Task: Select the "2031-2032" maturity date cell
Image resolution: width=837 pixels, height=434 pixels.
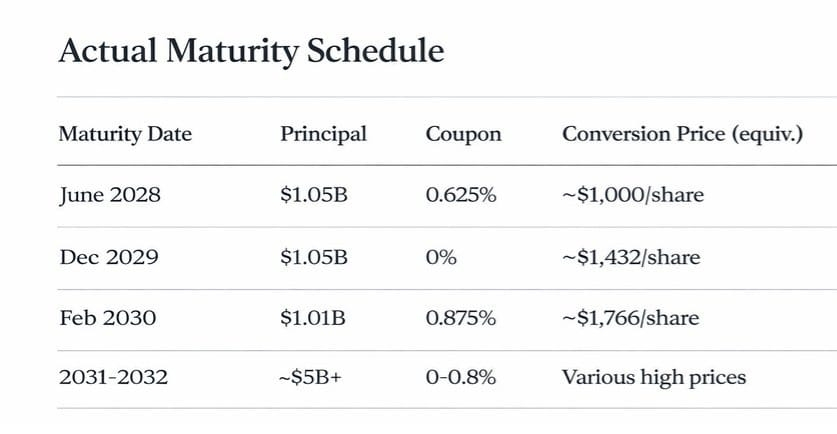Action: (113, 378)
